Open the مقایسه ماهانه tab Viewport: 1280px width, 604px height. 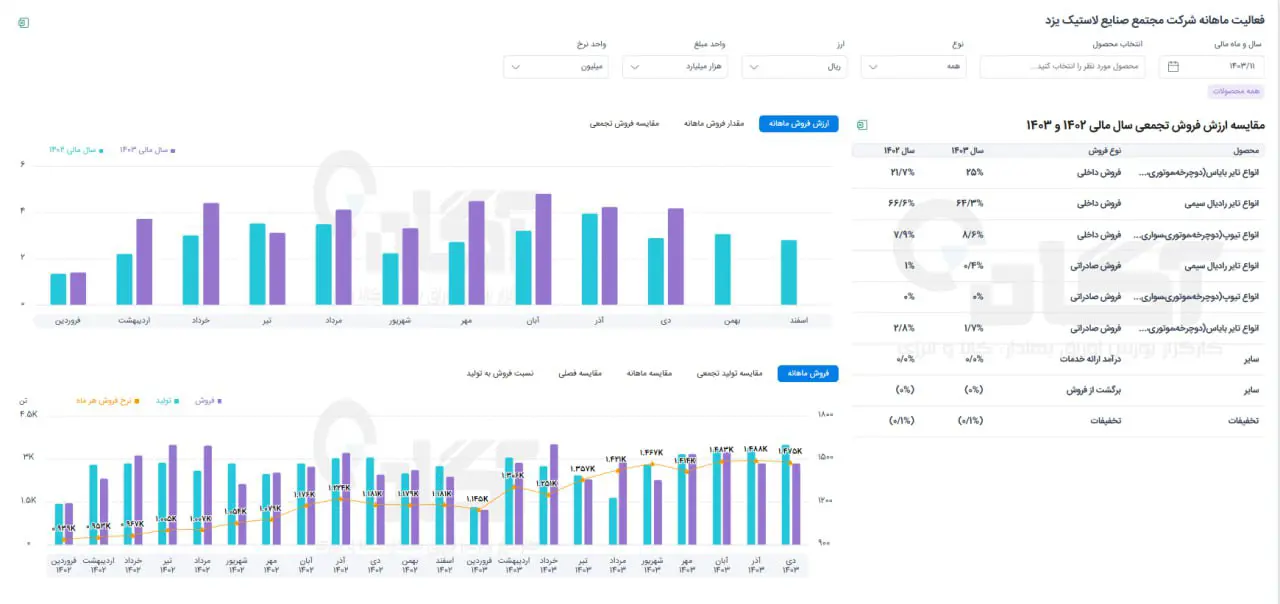point(649,373)
